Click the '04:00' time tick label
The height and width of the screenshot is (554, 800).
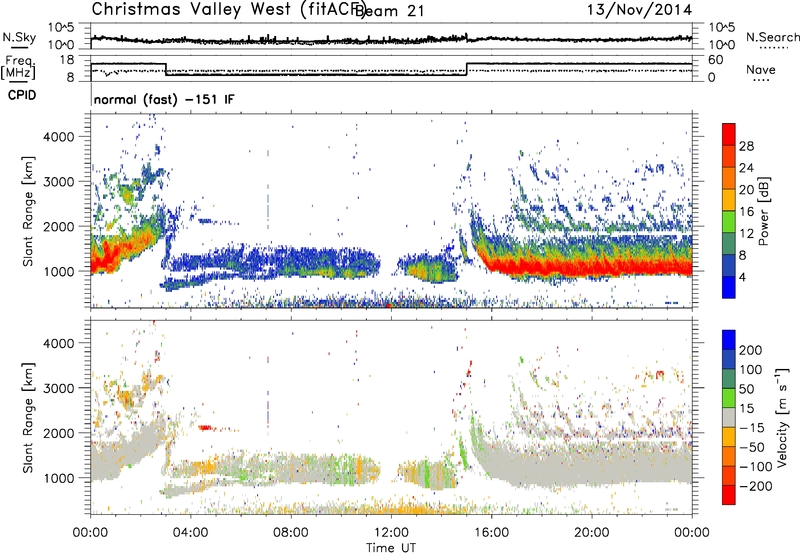(190, 533)
